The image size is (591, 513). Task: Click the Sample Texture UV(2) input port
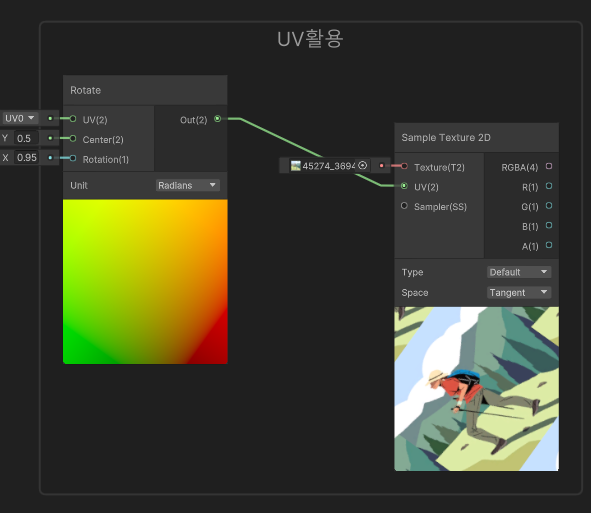tap(404, 186)
